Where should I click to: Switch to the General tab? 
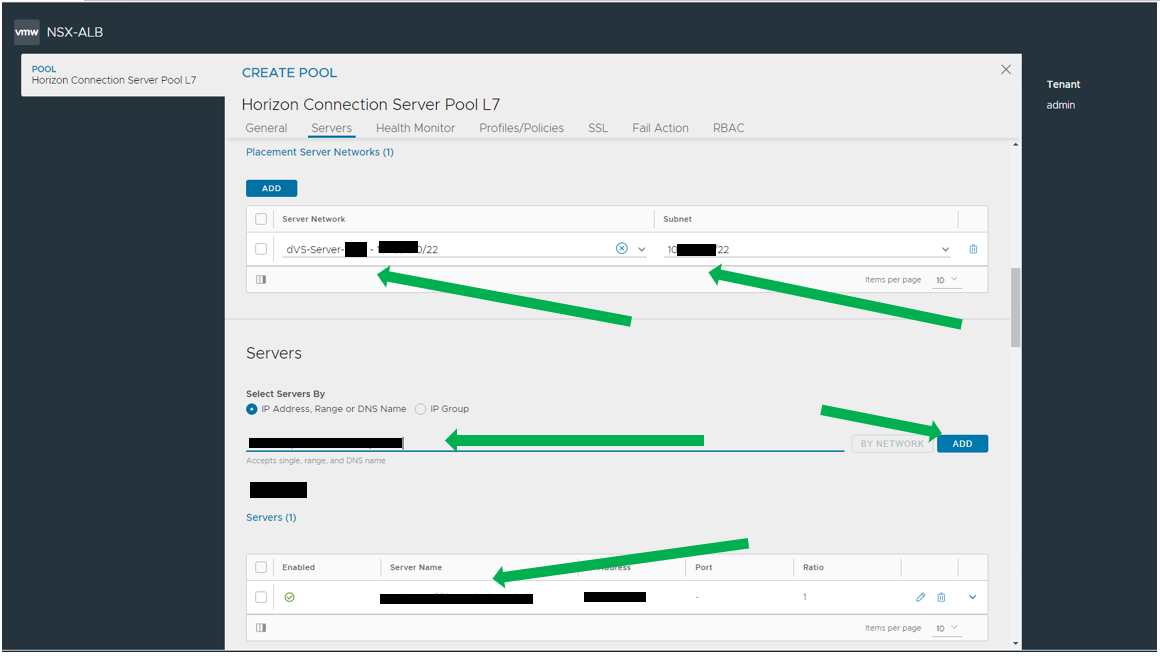coord(266,128)
